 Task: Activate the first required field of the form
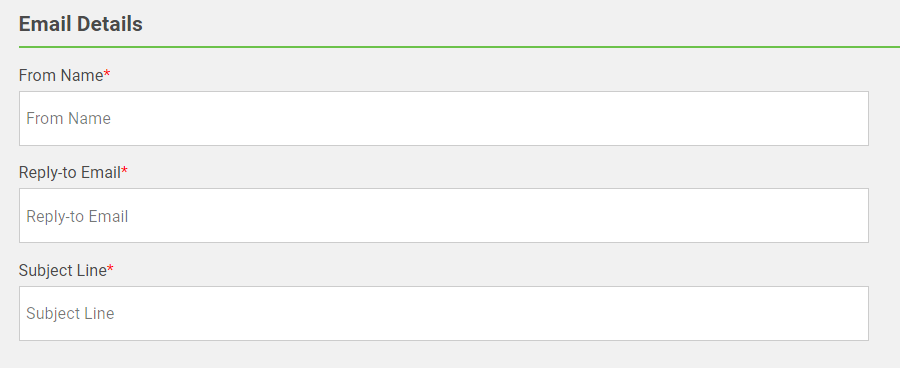pyautogui.click(x=444, y=118)
